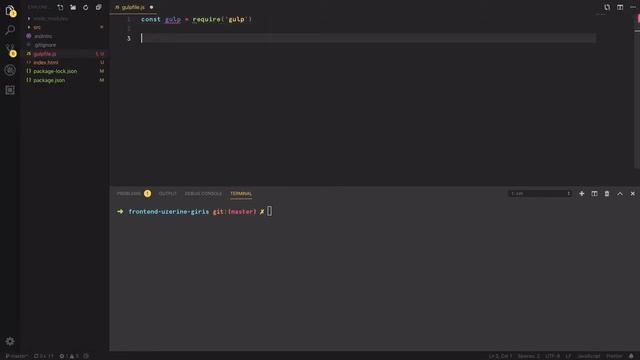
Task: Open the Explorer view in activity bar
Action: (x=10, y=11)
